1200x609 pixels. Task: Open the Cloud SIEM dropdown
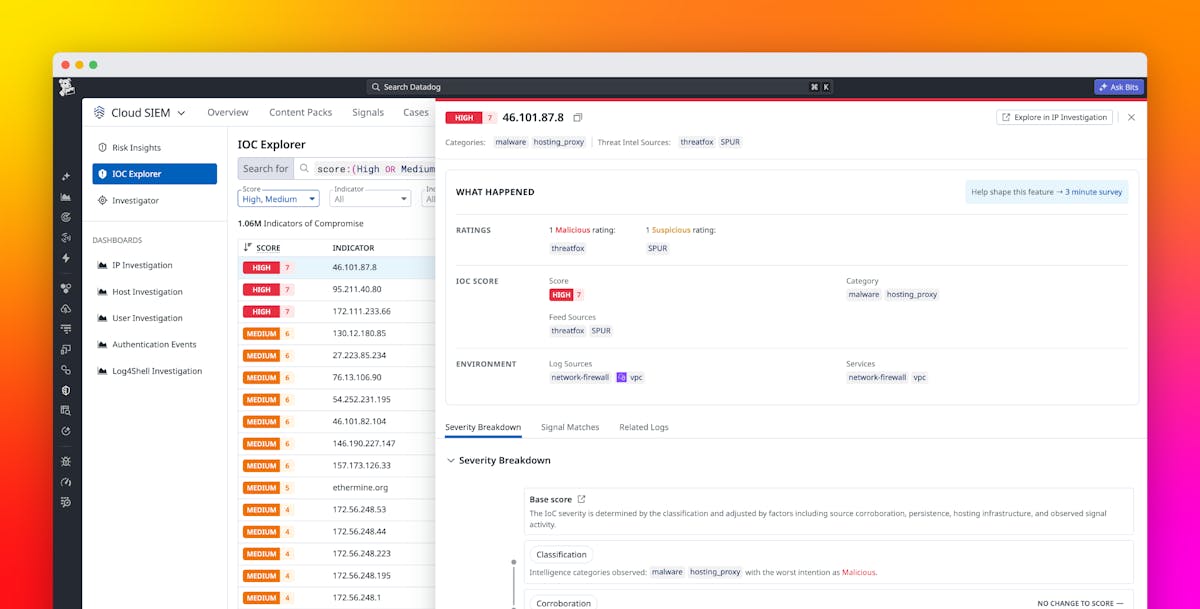(183, 112)
